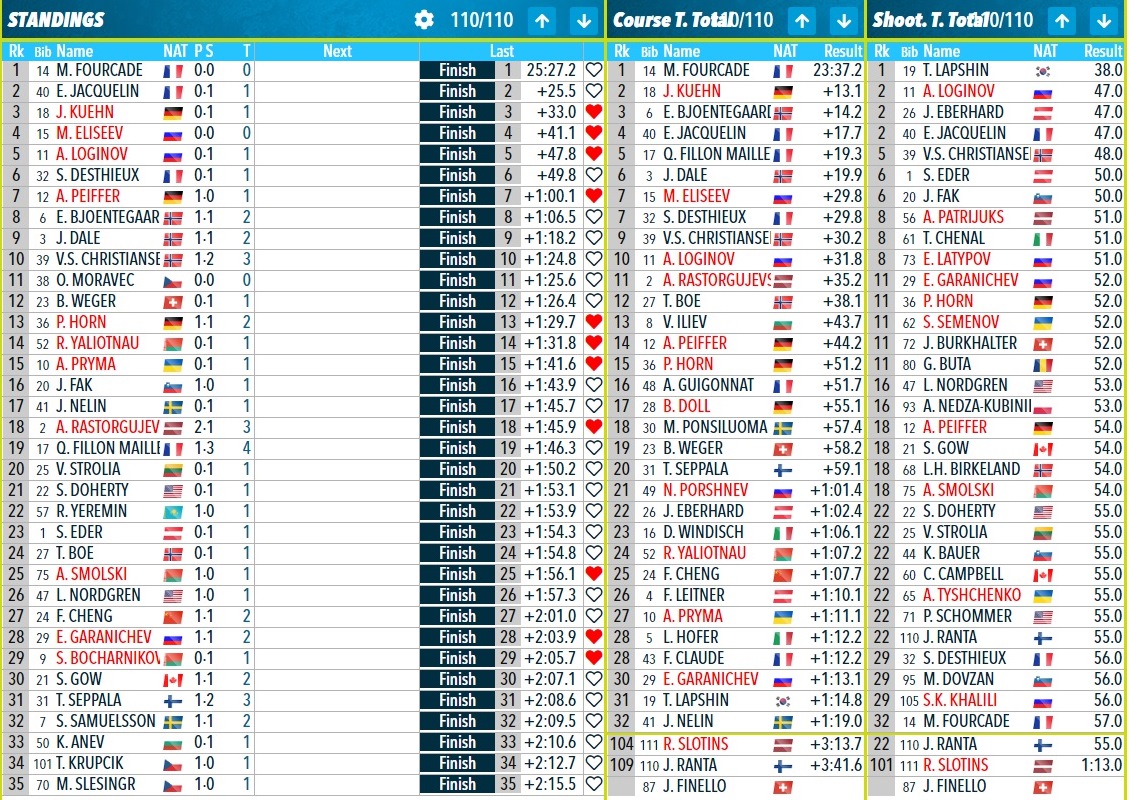This screenshot has height=800, width=1130.
Task: Click up arrow in Course T. Total panel
Action: coord(802,20)
